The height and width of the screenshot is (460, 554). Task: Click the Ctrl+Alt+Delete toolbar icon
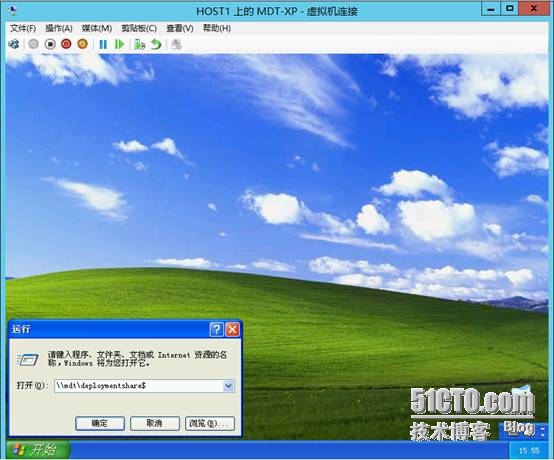click(x=14, y=44)
